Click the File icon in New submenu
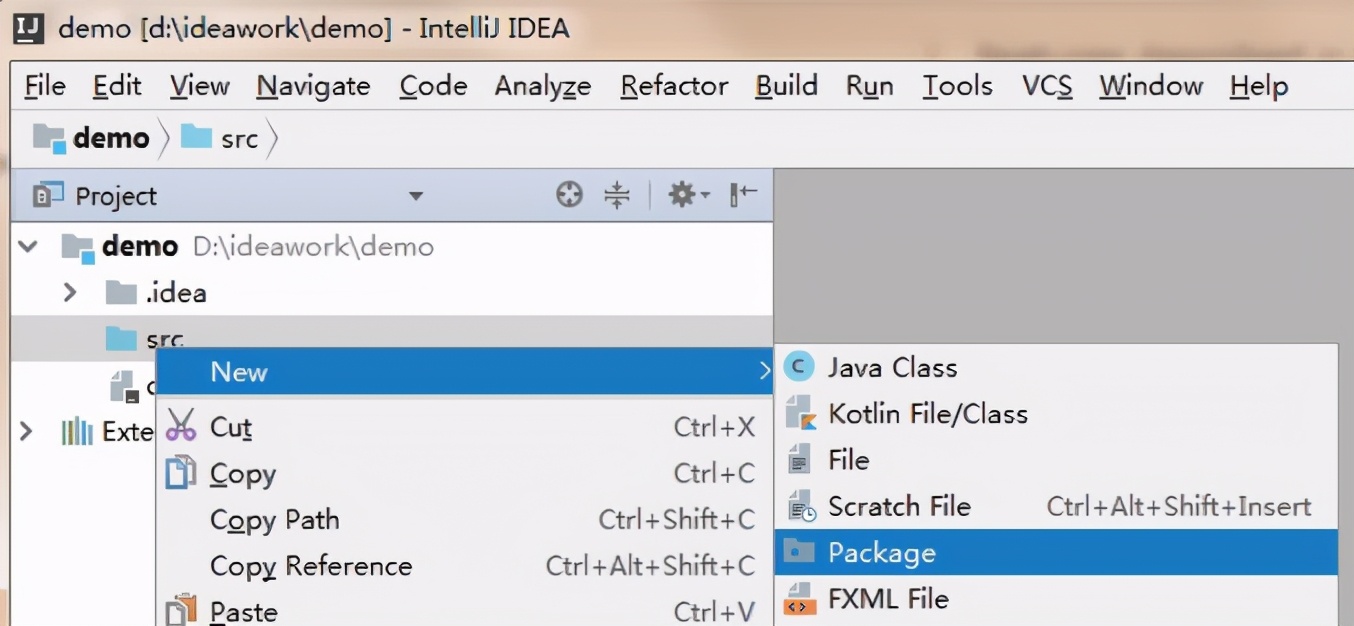This screenshot has height=626, width=1354. pyautogui.click(x=799, y=460)
